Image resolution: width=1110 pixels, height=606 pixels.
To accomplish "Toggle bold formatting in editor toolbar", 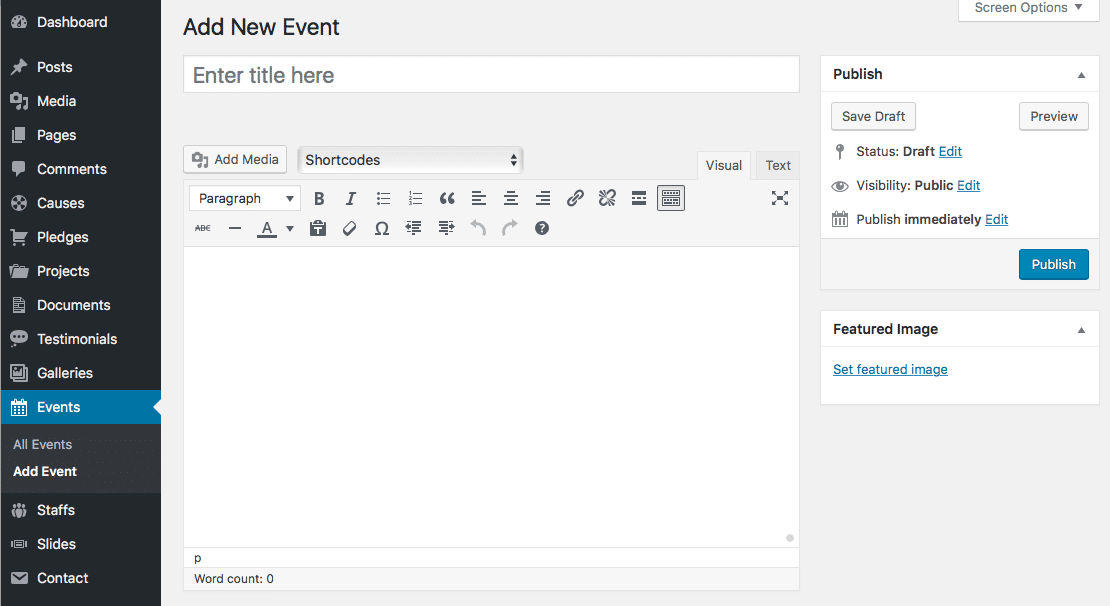I will [319, 199].
